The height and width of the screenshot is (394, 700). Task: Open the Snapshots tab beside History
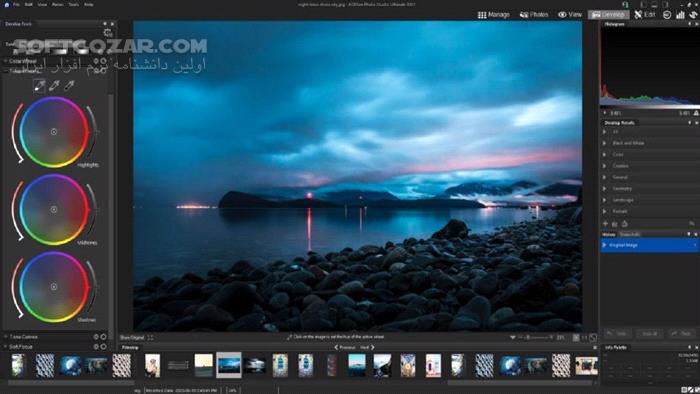[x=629, y=234]
